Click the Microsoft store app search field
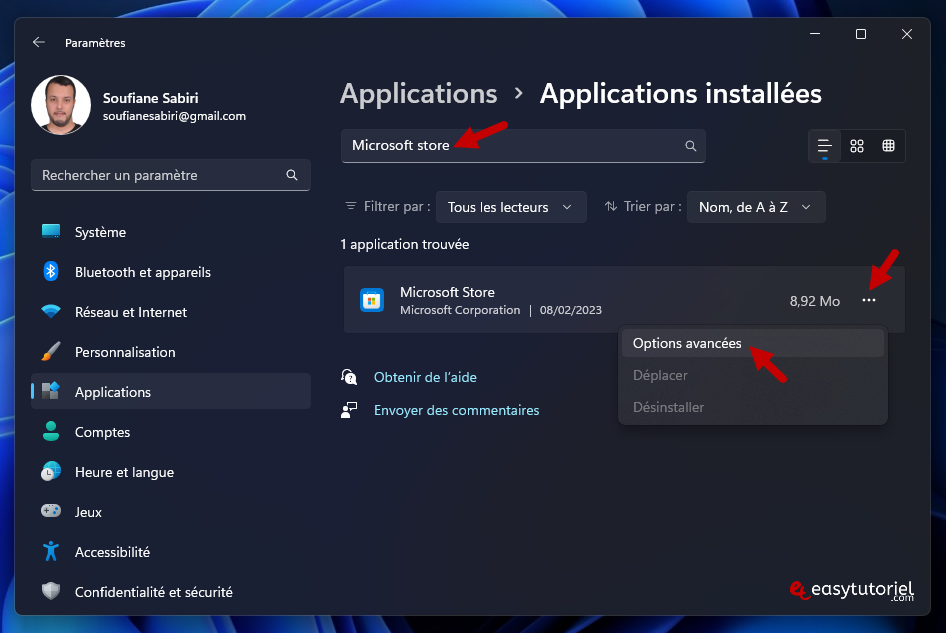 [x=523, y=145]
